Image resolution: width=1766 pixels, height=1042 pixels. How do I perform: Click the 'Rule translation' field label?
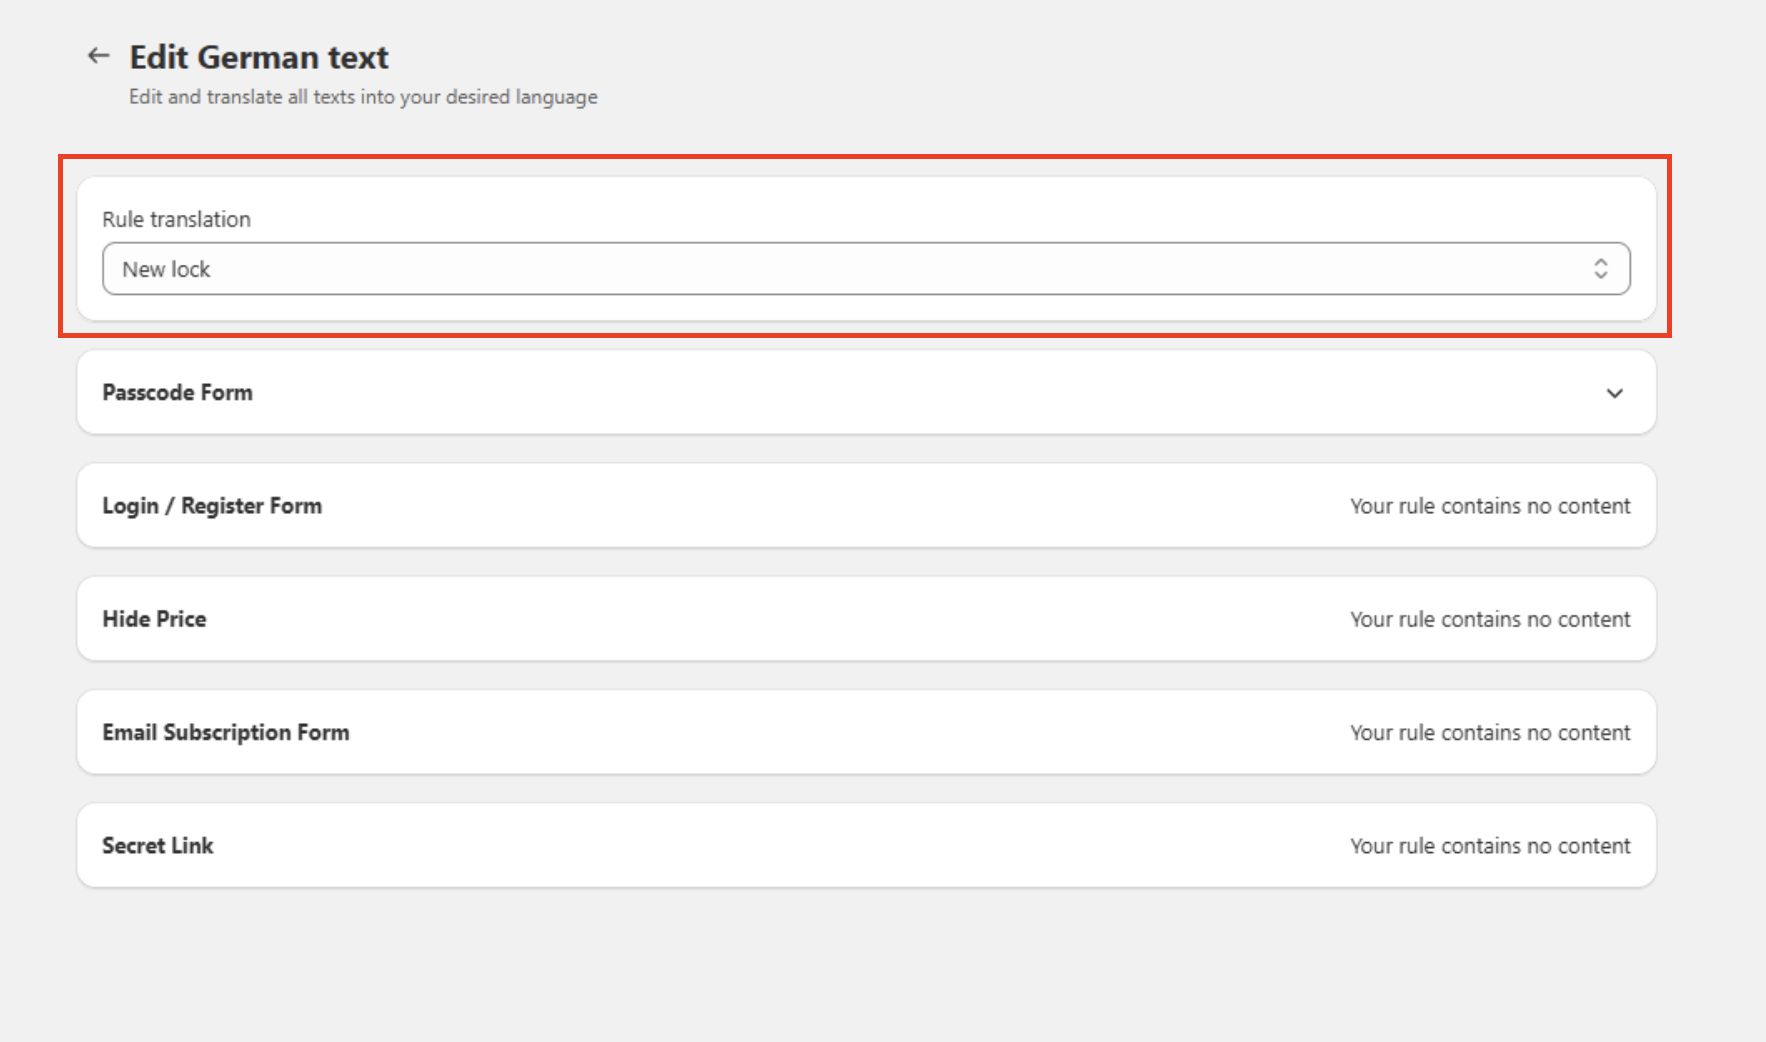click(176, 219)
